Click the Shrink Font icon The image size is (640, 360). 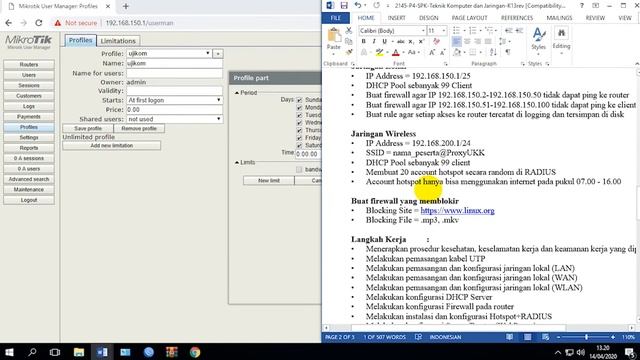pos(442,52)
